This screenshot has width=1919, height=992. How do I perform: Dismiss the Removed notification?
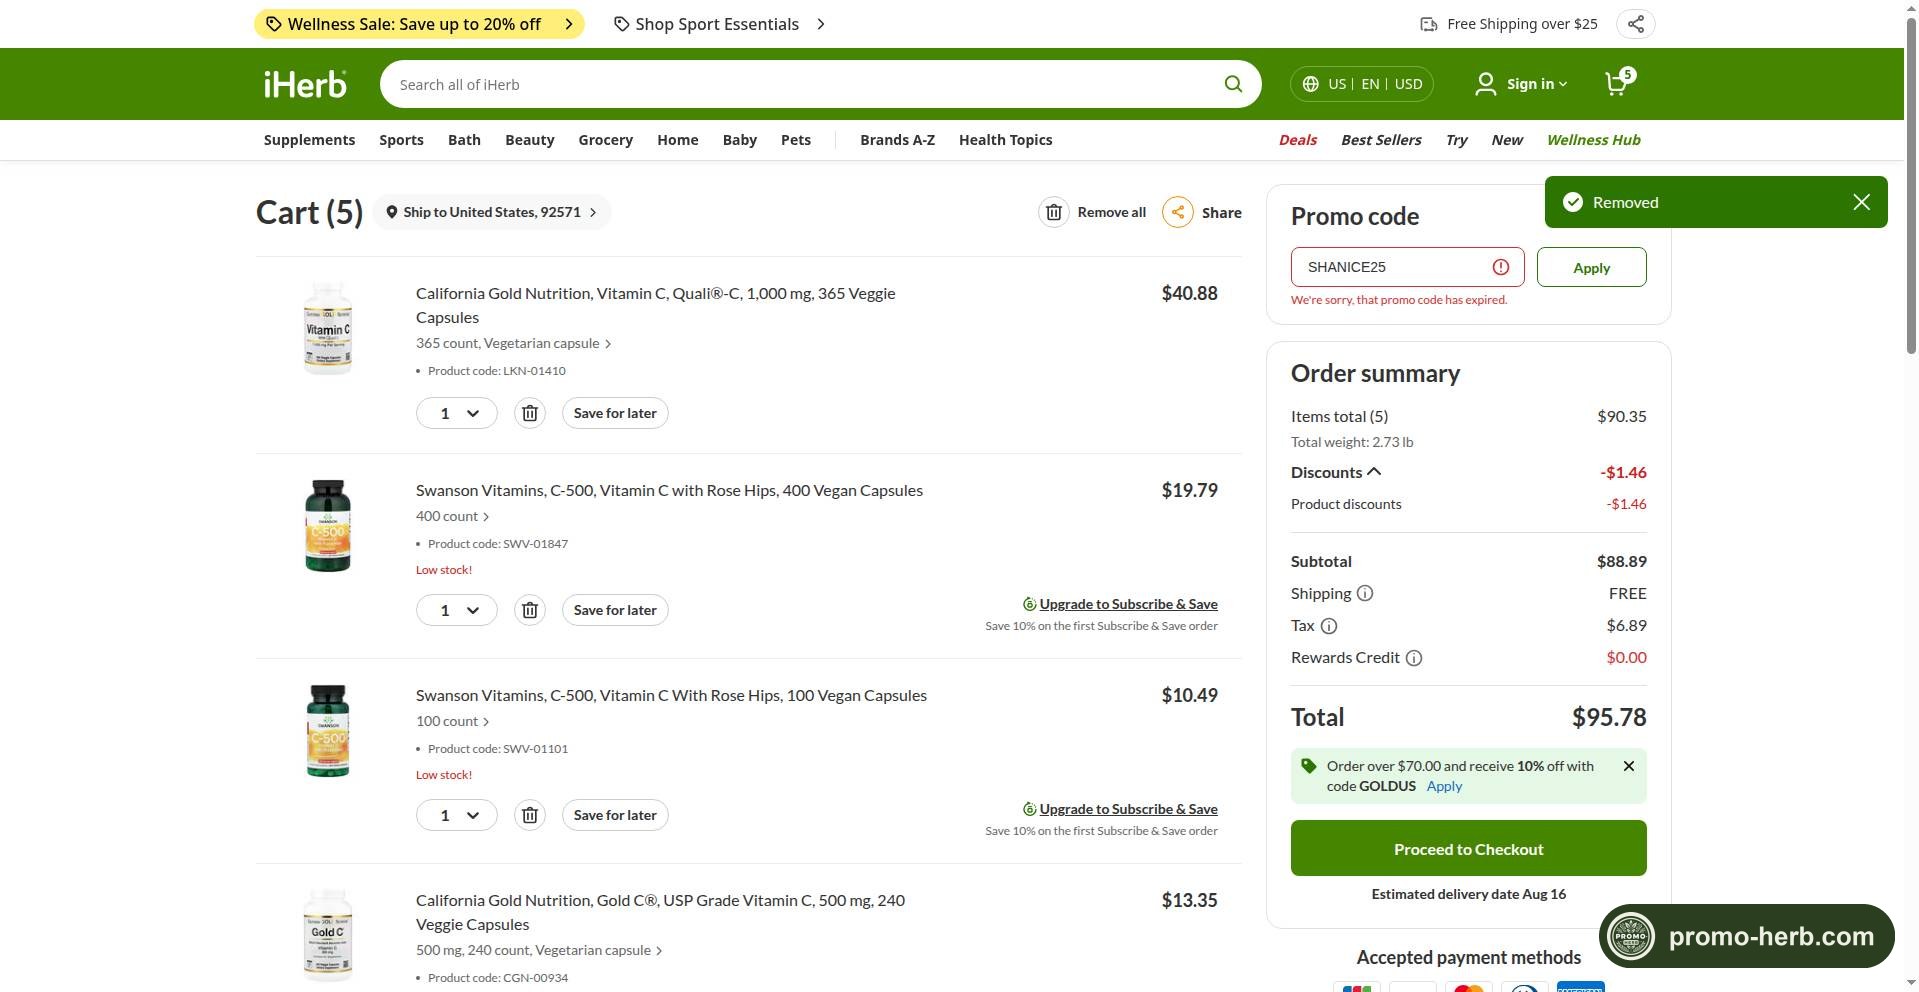click(1861, 202)
